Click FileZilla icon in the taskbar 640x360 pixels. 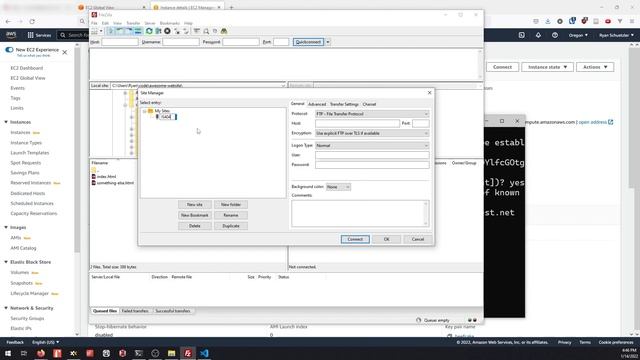click(188, 353)
